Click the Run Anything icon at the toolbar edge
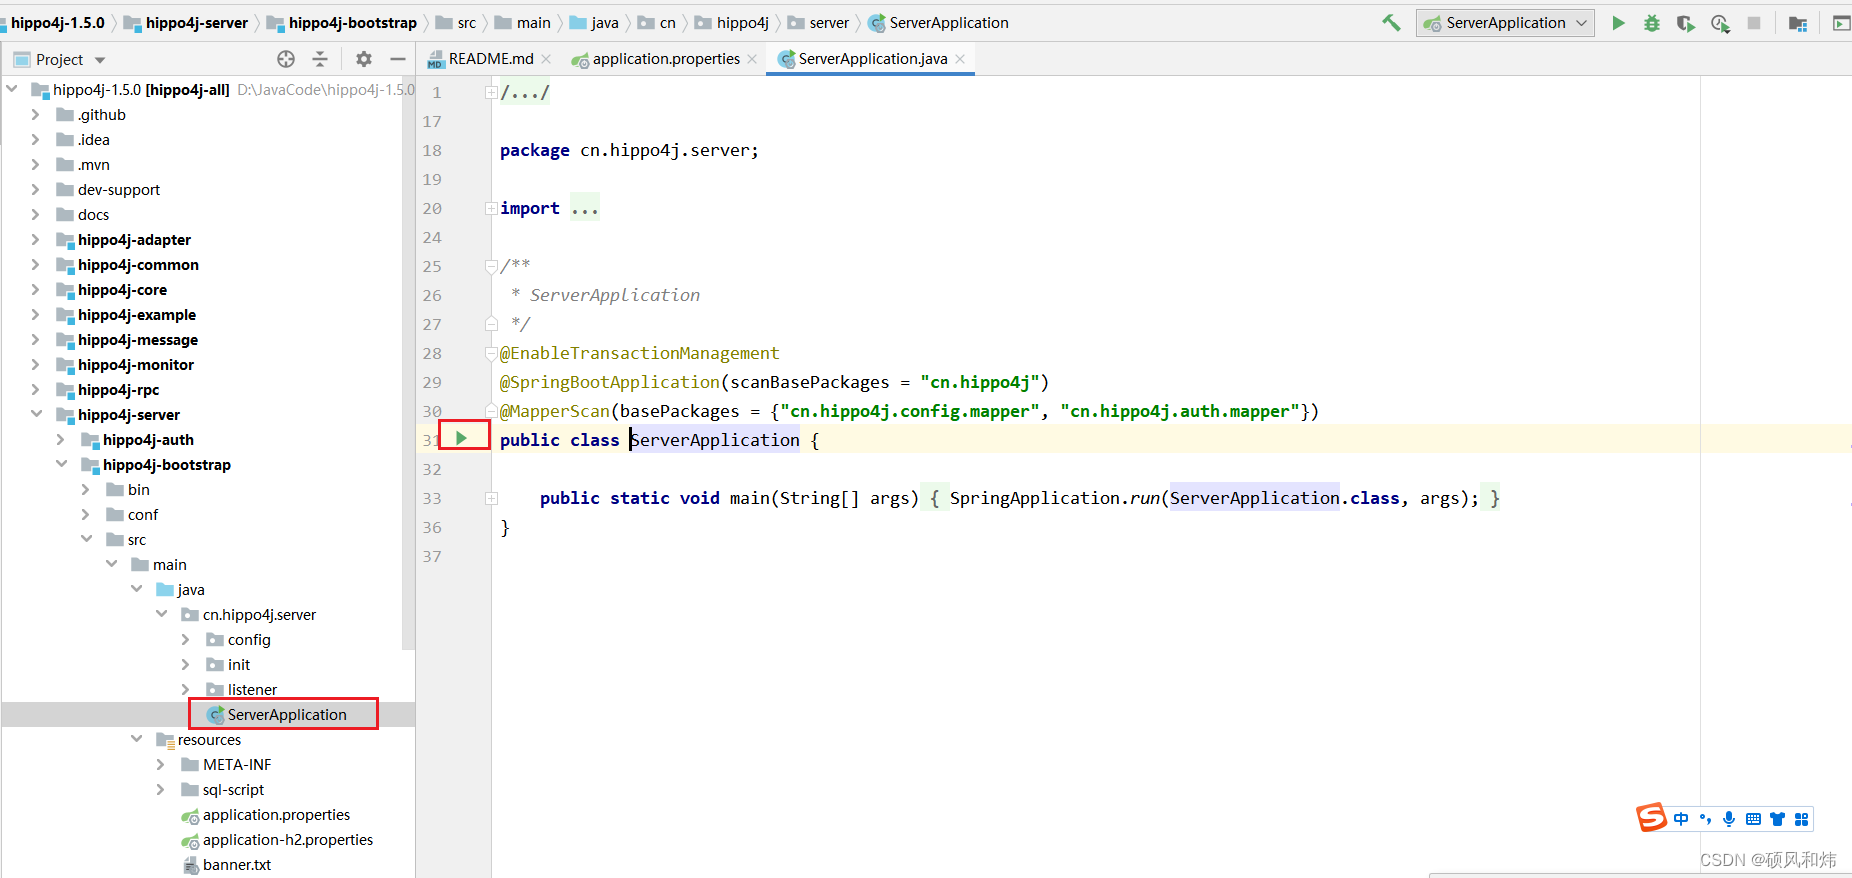Screen dimensions: 1852x878 point(1841,23)
